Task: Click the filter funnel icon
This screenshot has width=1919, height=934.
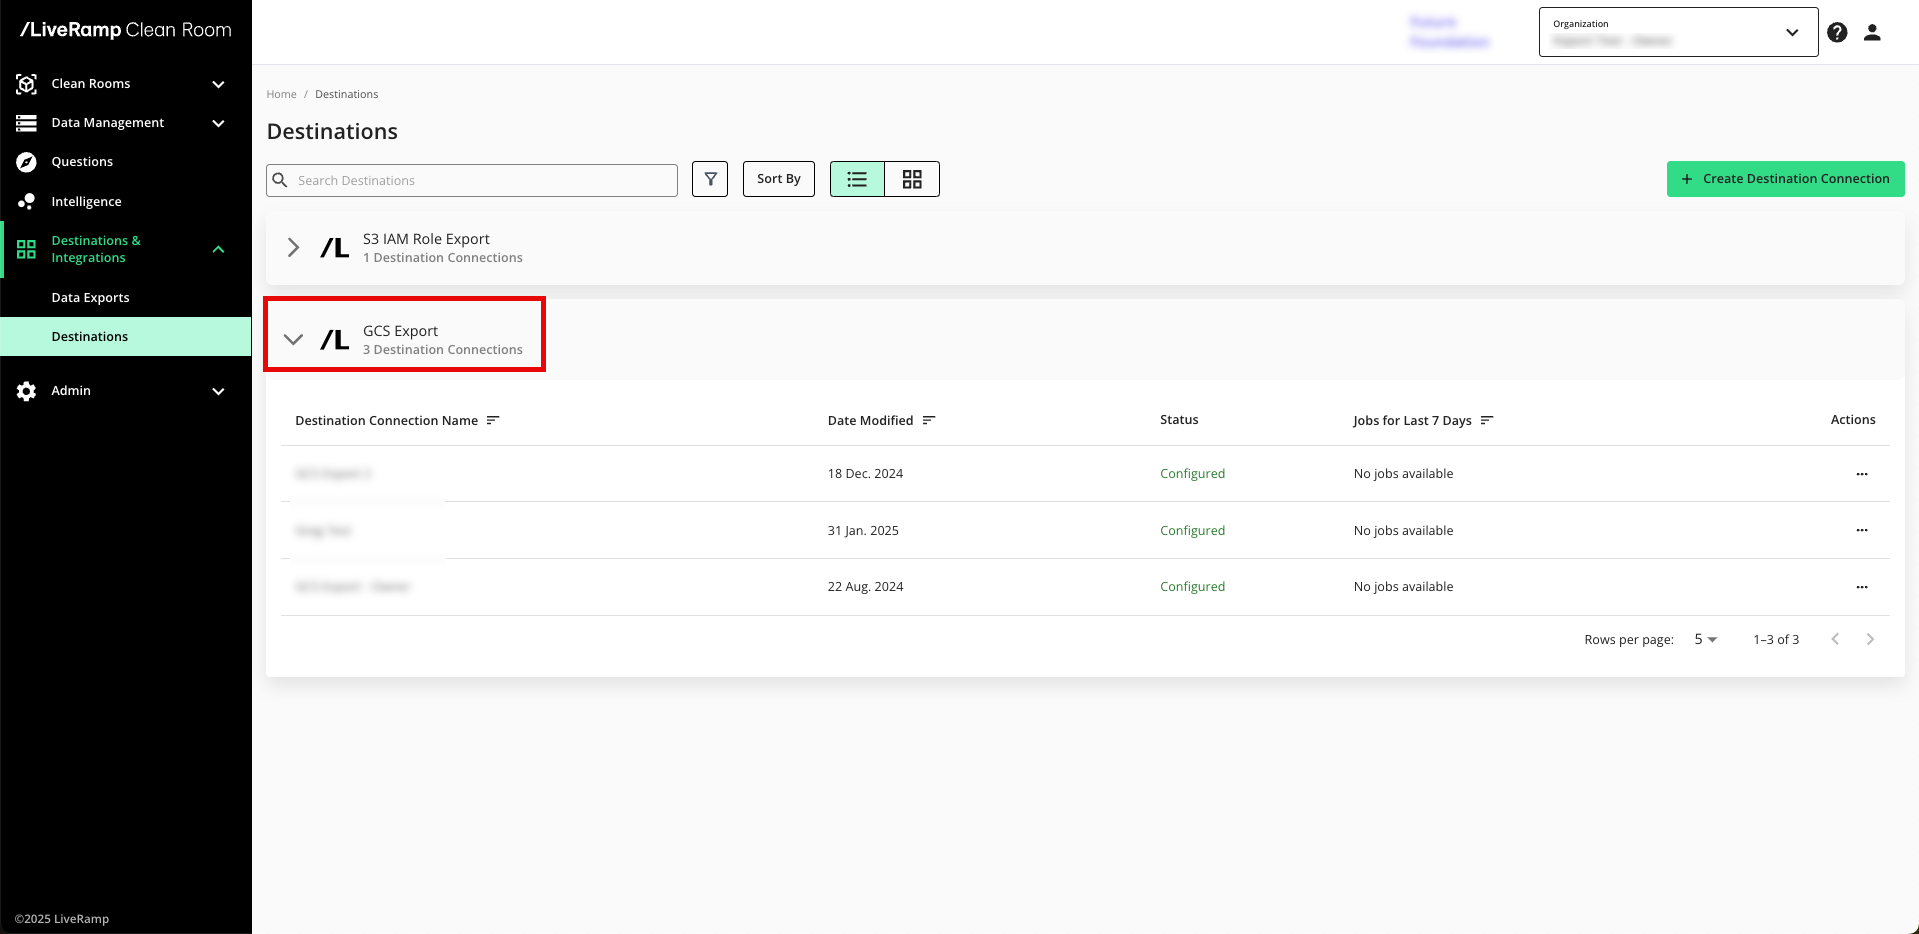Action: point(710,179)
